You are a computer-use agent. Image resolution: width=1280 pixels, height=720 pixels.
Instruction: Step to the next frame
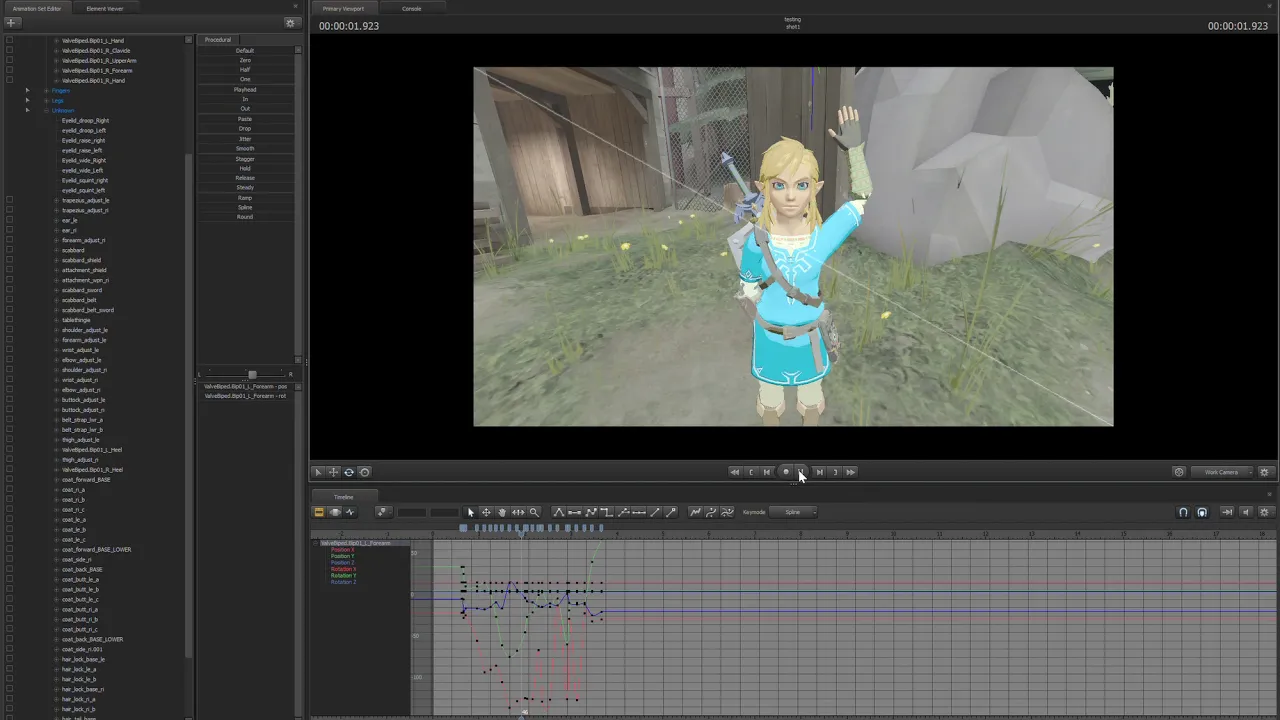click(819, 472)
